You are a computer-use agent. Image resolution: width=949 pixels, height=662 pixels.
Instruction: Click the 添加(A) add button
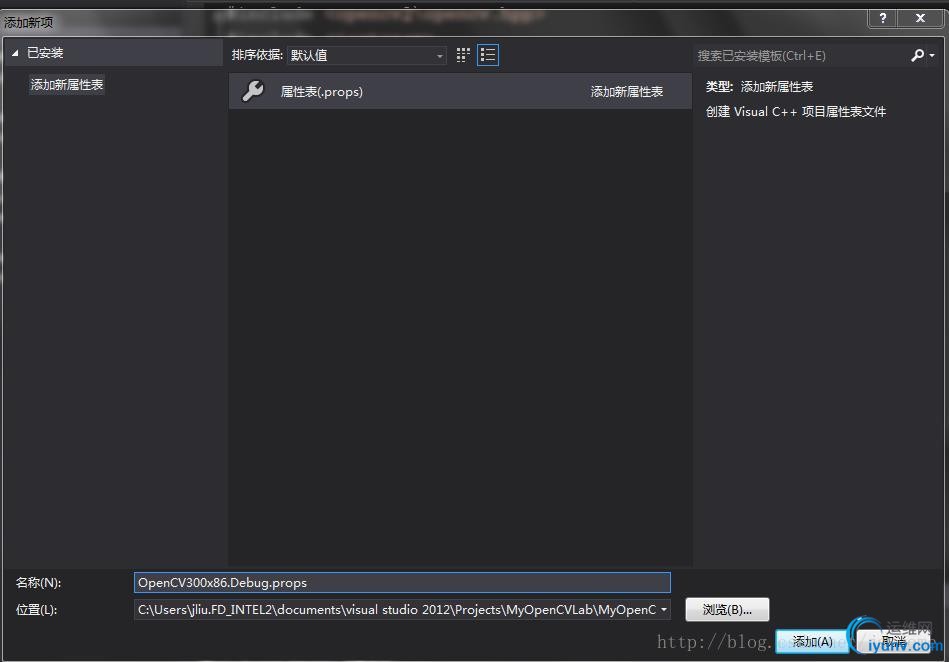[x=812, y=641]
